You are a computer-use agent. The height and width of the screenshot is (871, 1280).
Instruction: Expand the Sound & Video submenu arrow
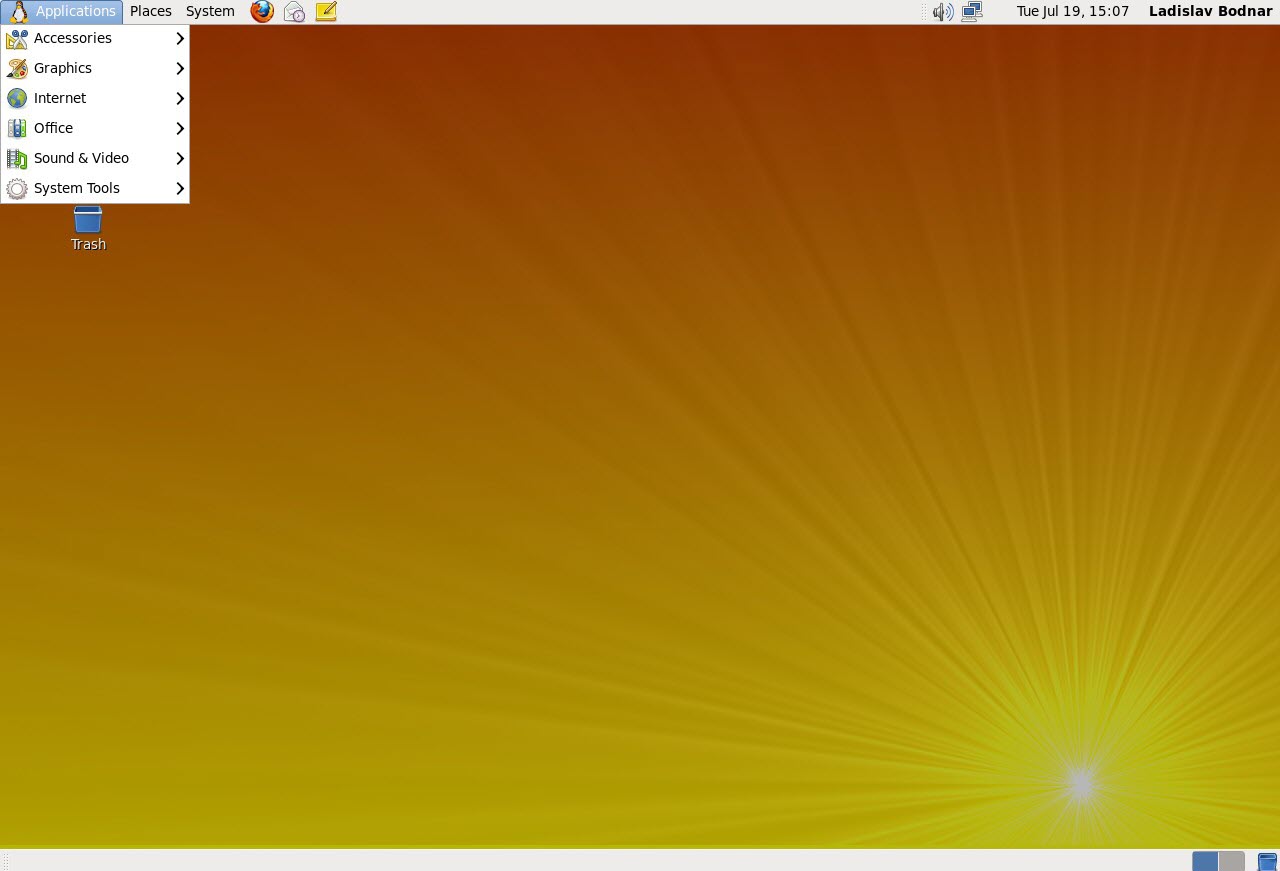pyautogui.click(x=180, y=159)
